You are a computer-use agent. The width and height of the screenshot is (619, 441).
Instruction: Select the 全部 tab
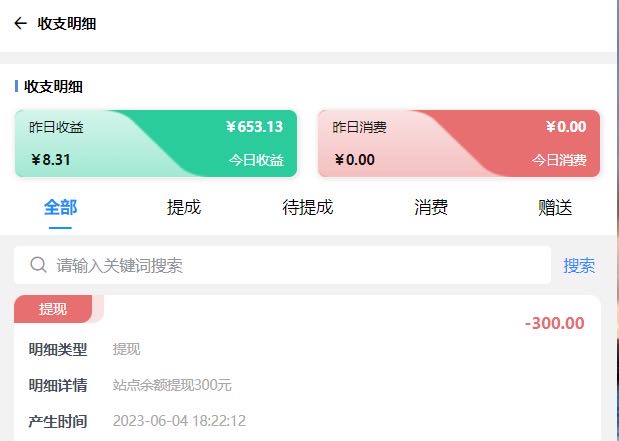click(60, 208)
